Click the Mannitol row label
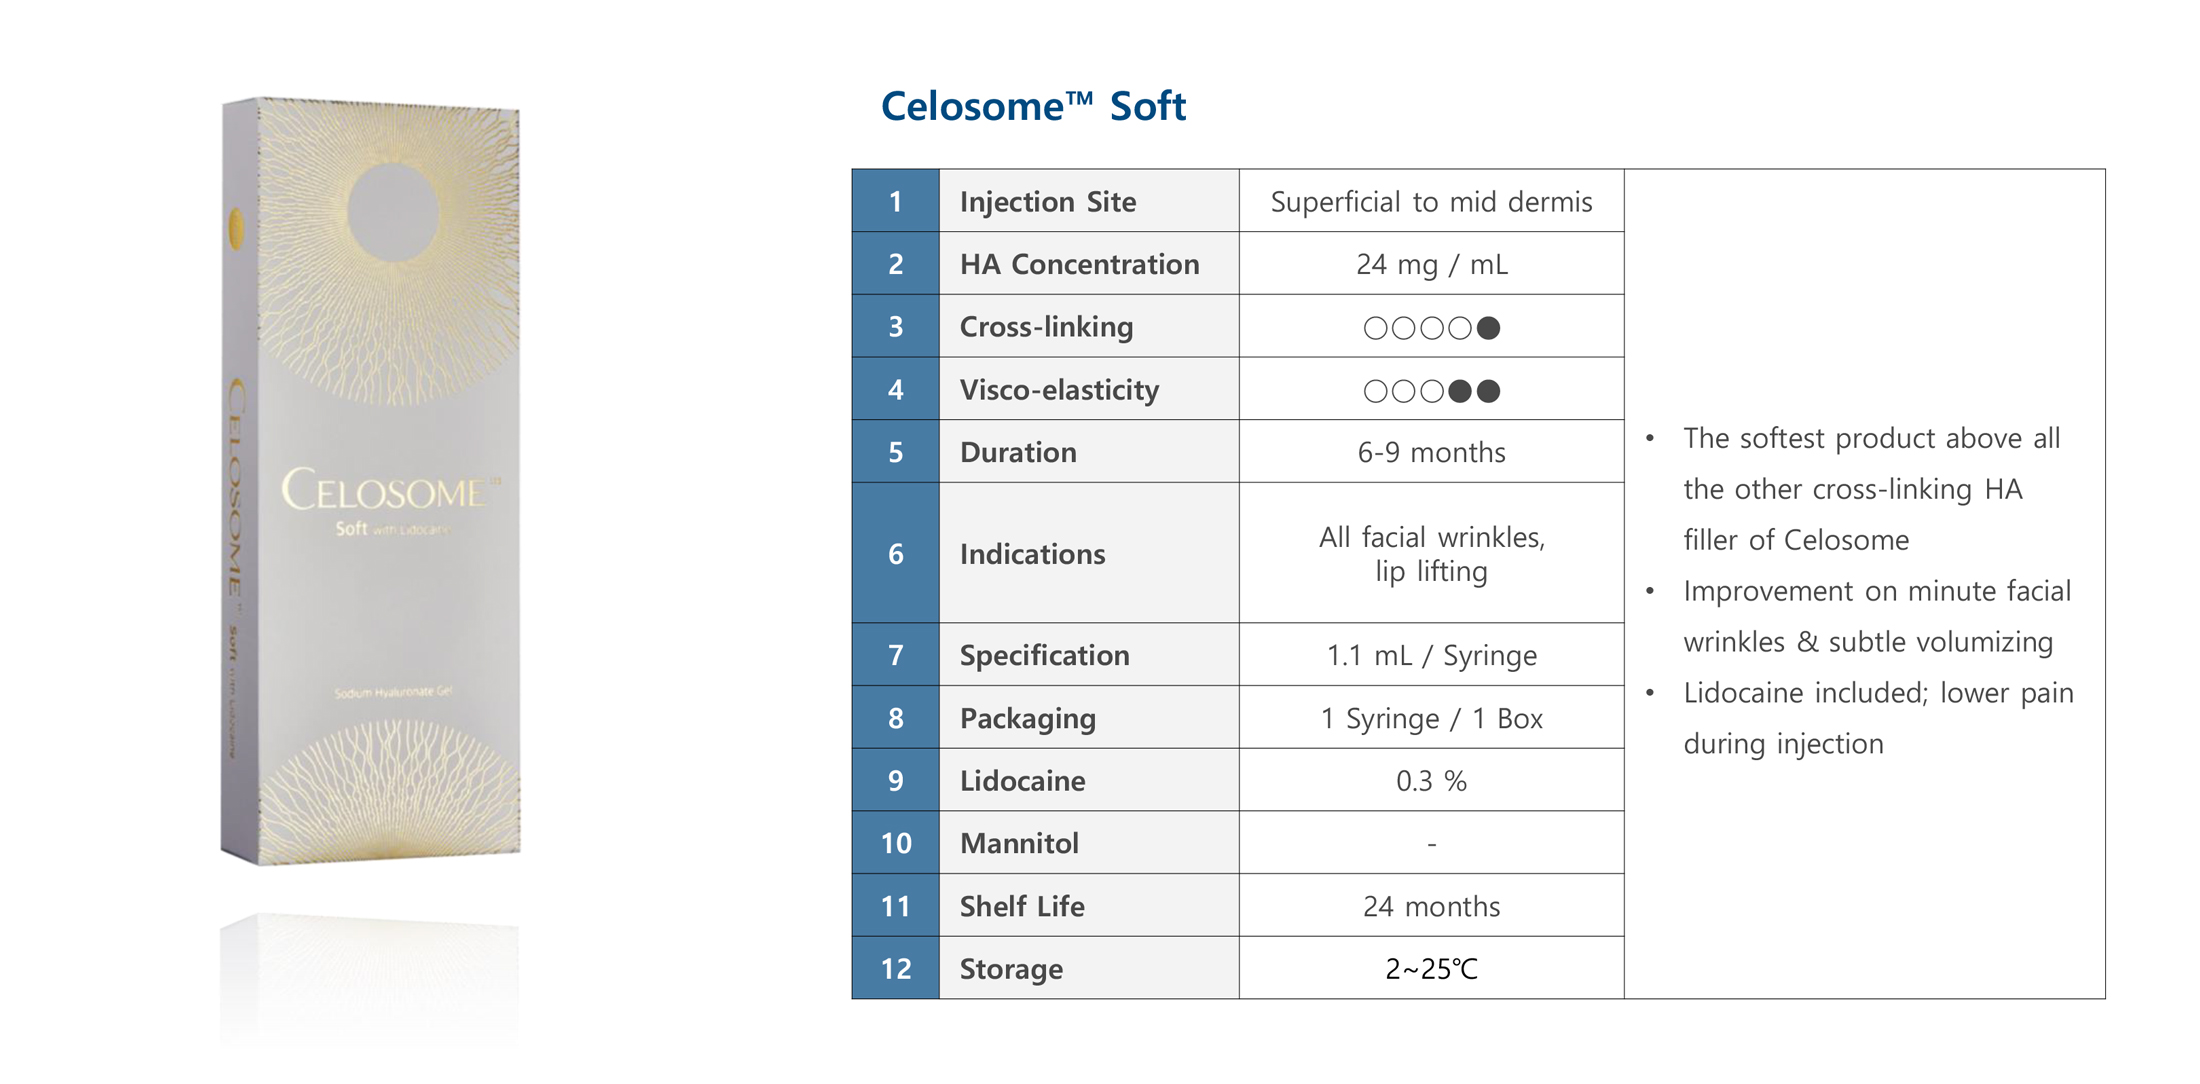2200x1084 pixels. coord(1019,843)
